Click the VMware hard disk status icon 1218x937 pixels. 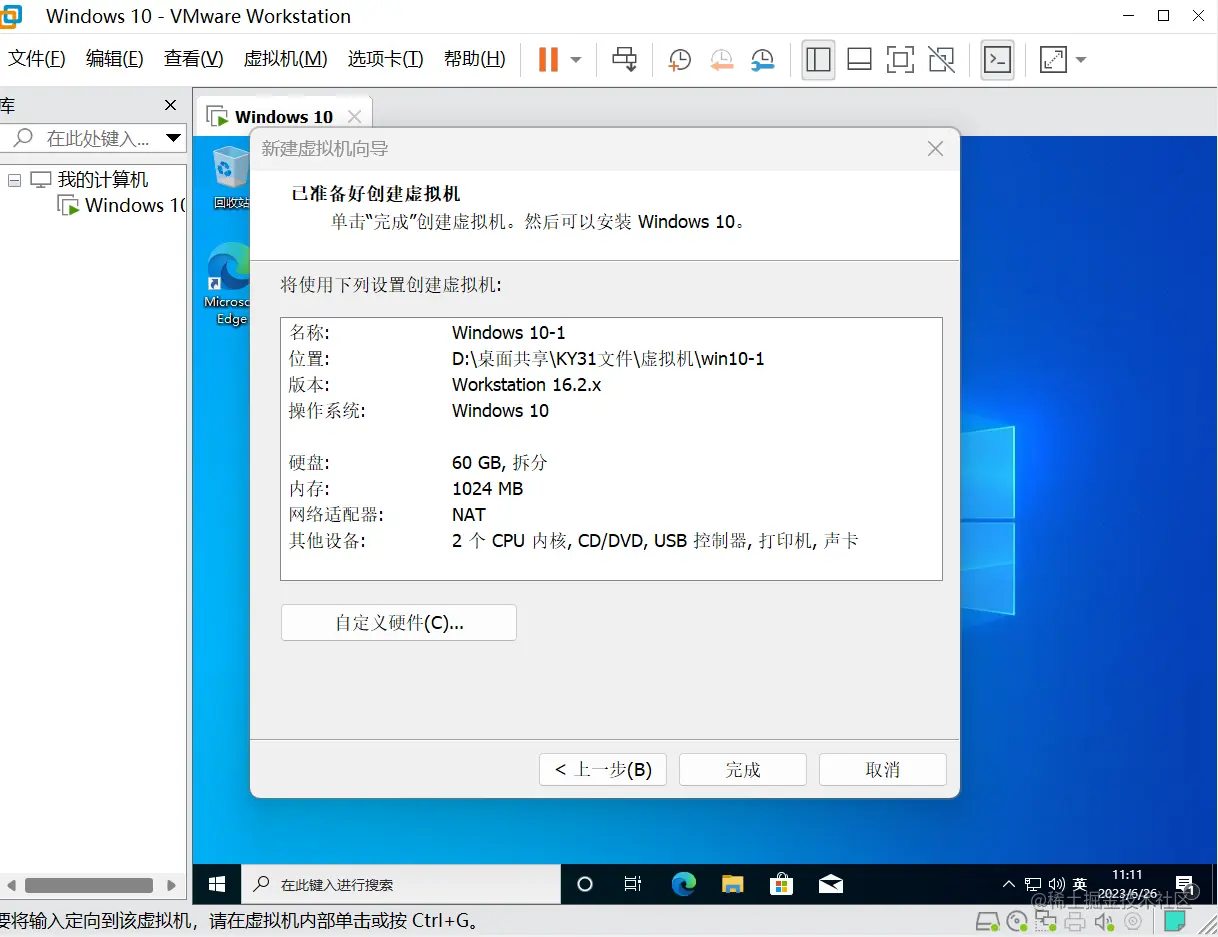[x=986, y=922]
